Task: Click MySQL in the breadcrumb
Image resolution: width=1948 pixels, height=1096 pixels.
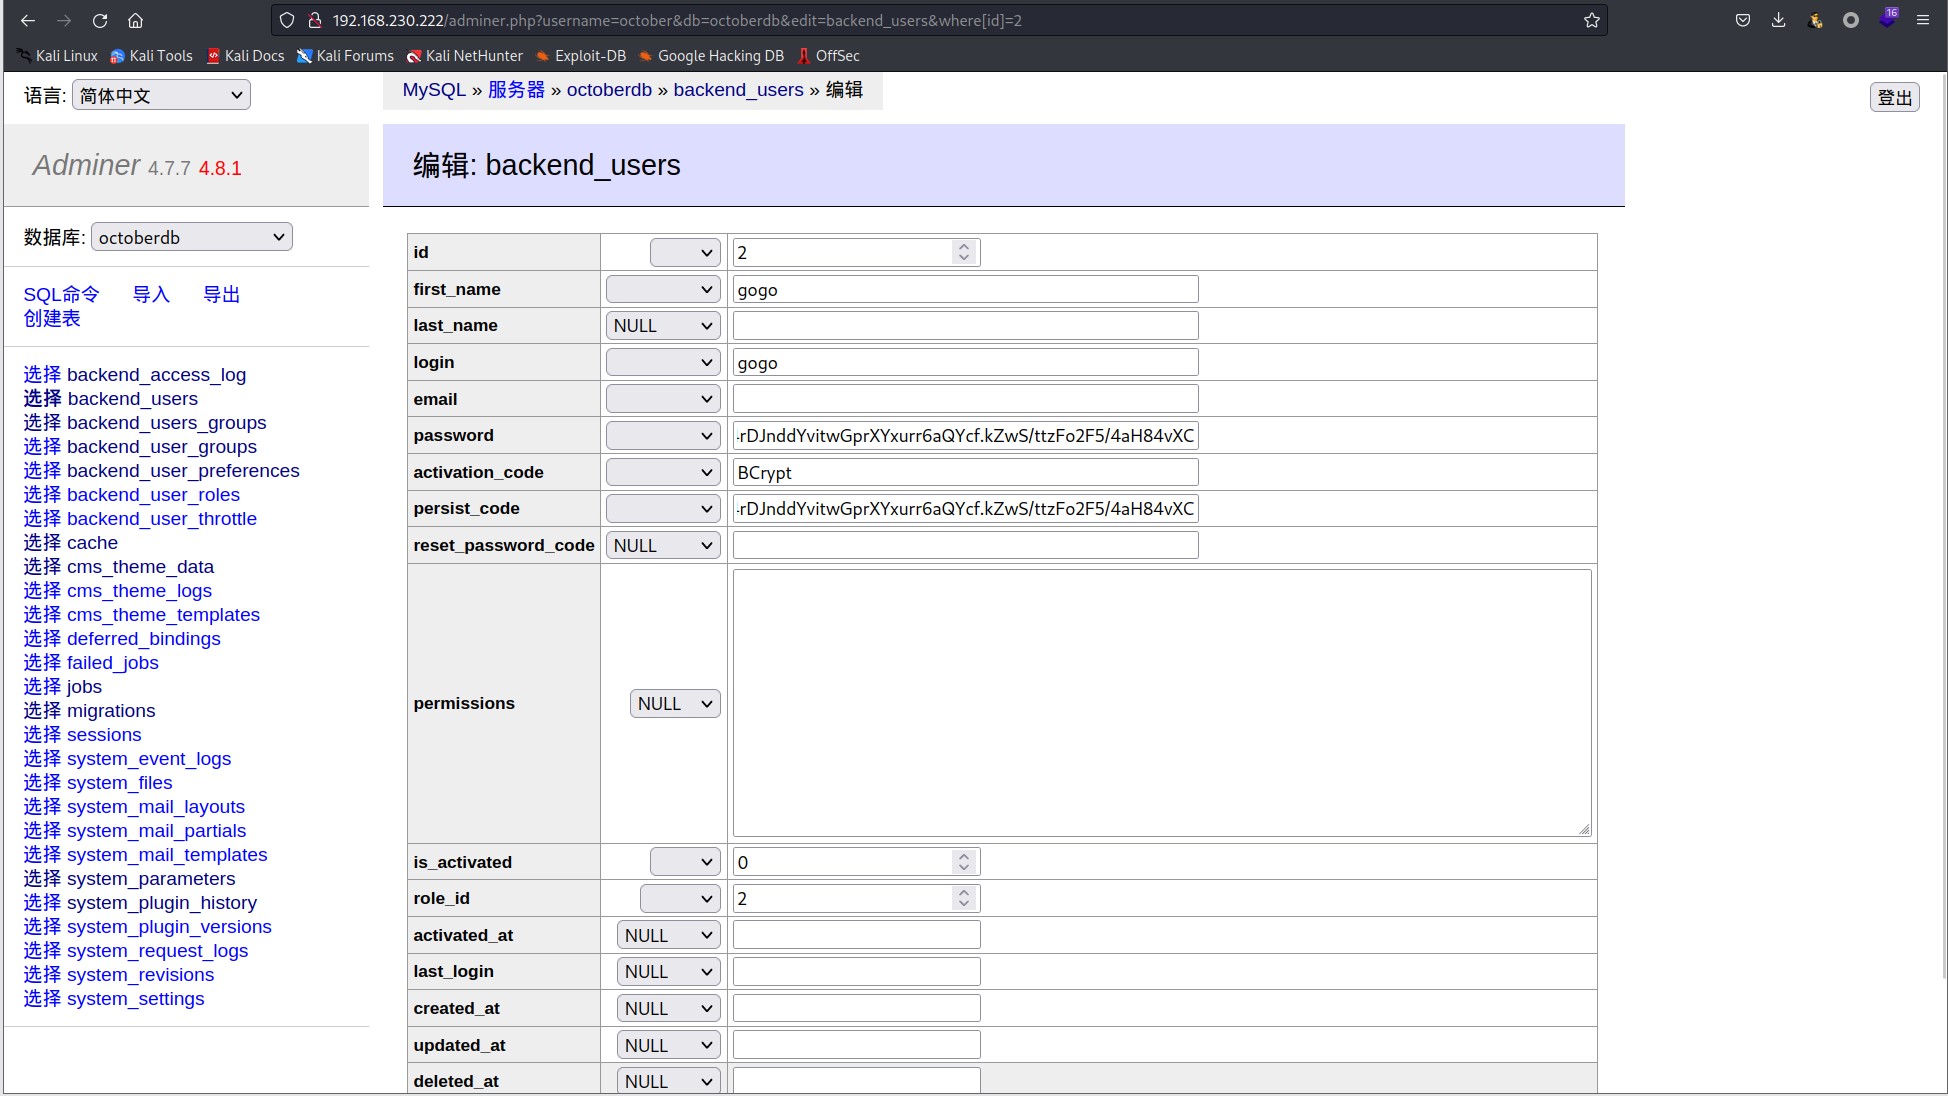Action: pos(434,90)
